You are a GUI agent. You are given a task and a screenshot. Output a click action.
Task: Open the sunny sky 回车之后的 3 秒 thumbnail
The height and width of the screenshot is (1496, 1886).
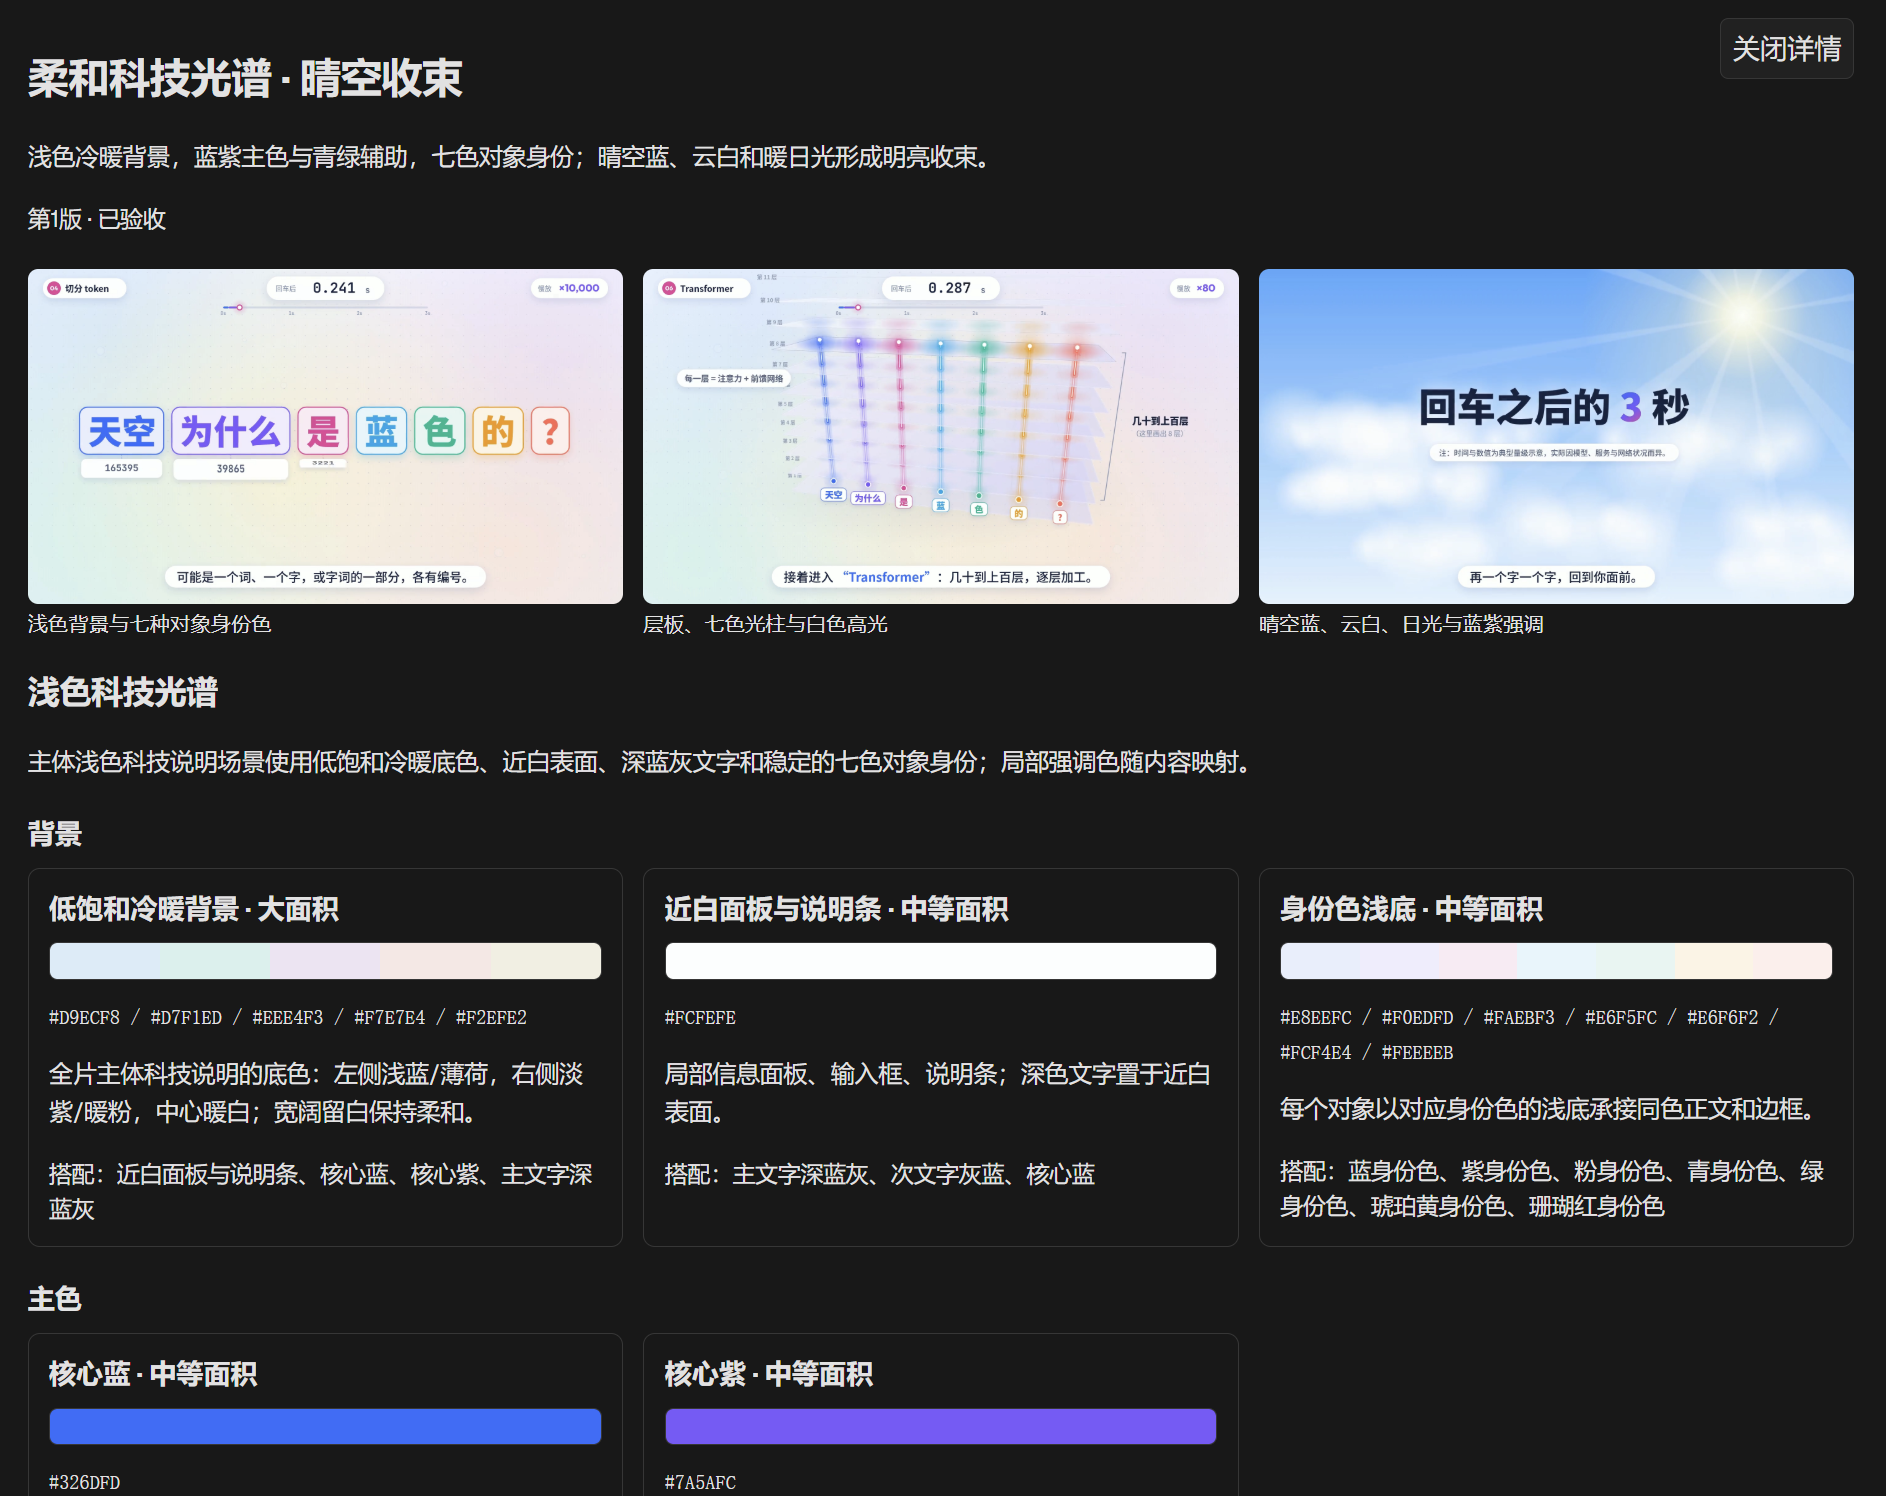1555,436
